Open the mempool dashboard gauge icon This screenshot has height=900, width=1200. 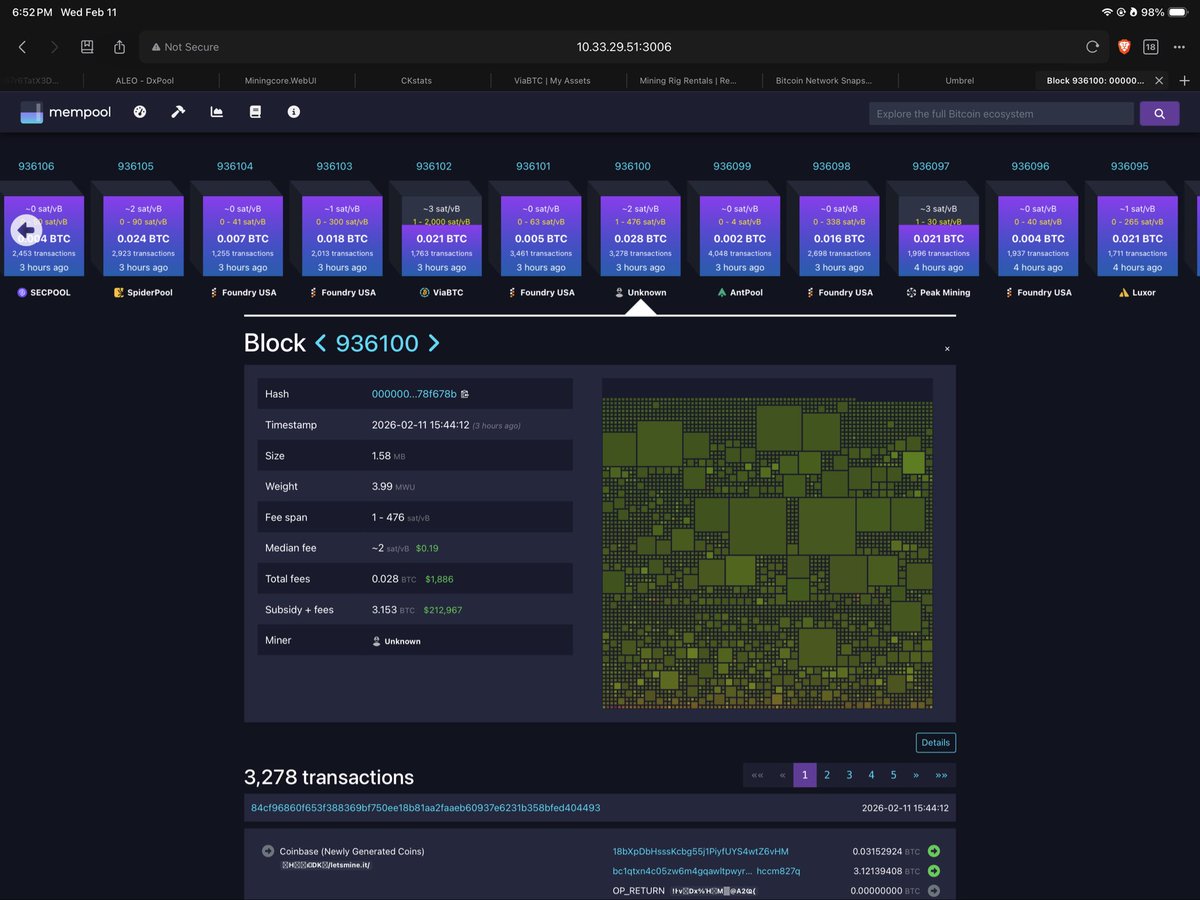140,112
